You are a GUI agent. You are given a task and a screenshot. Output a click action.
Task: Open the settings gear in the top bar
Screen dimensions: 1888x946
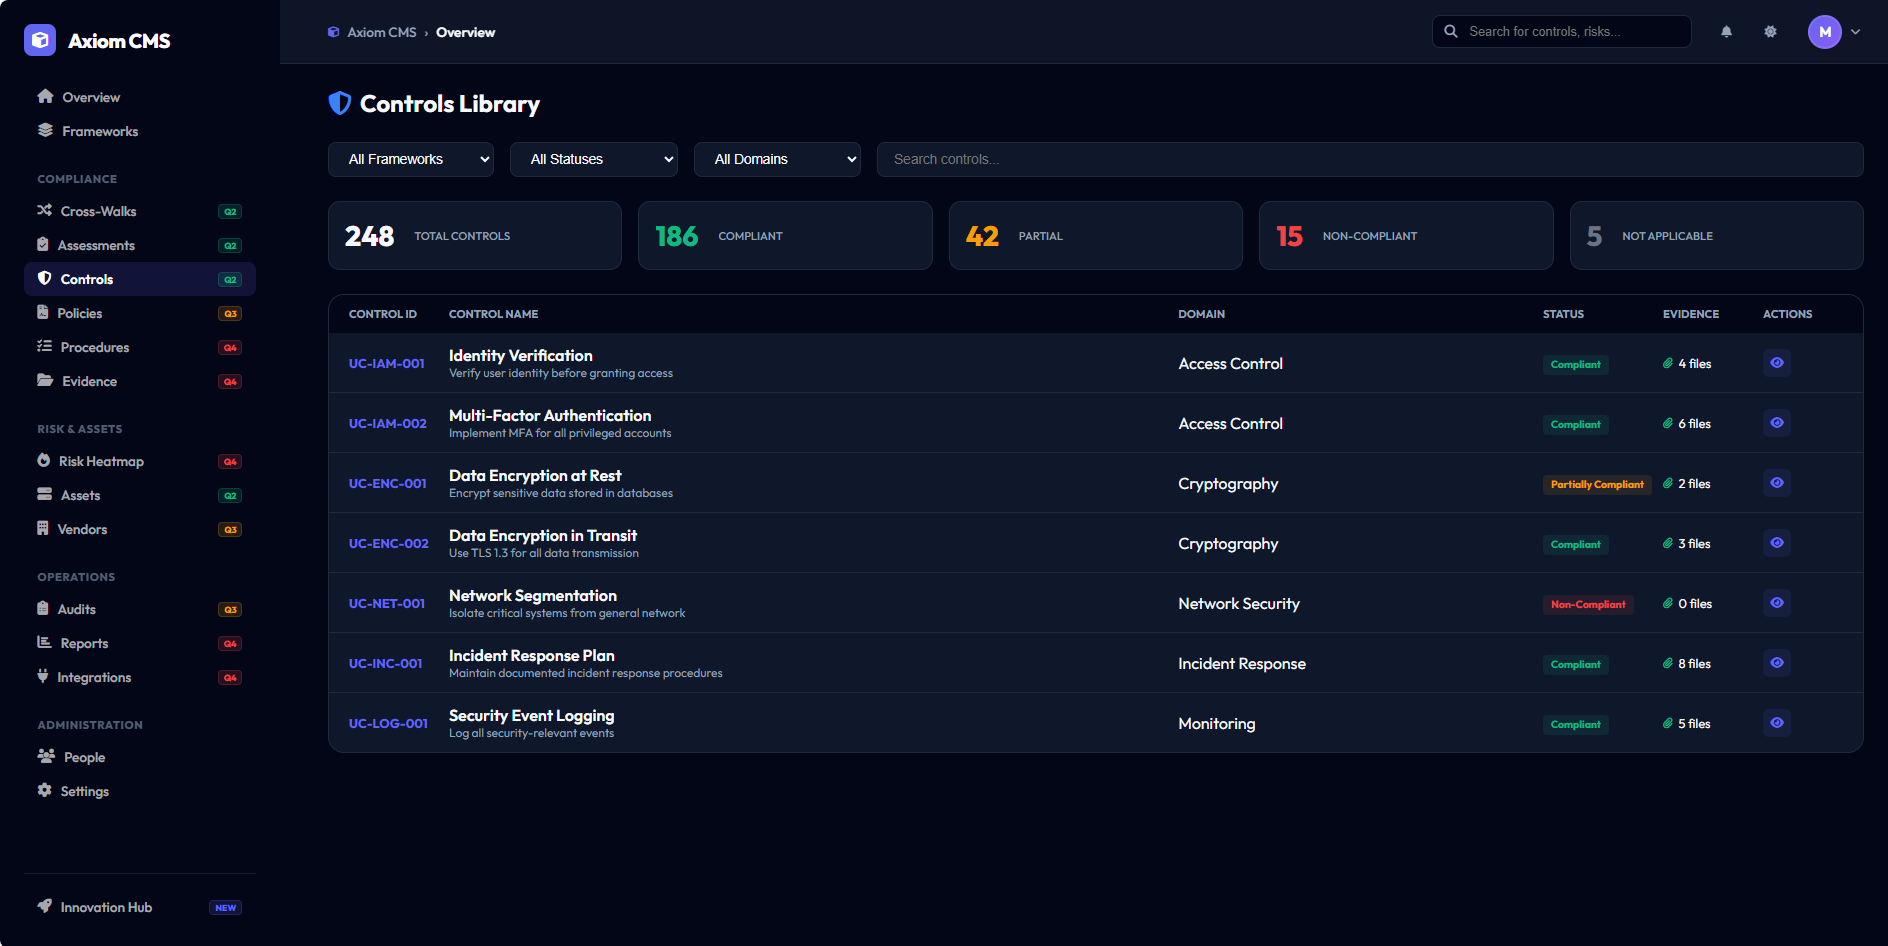[x=1770, y=31]
